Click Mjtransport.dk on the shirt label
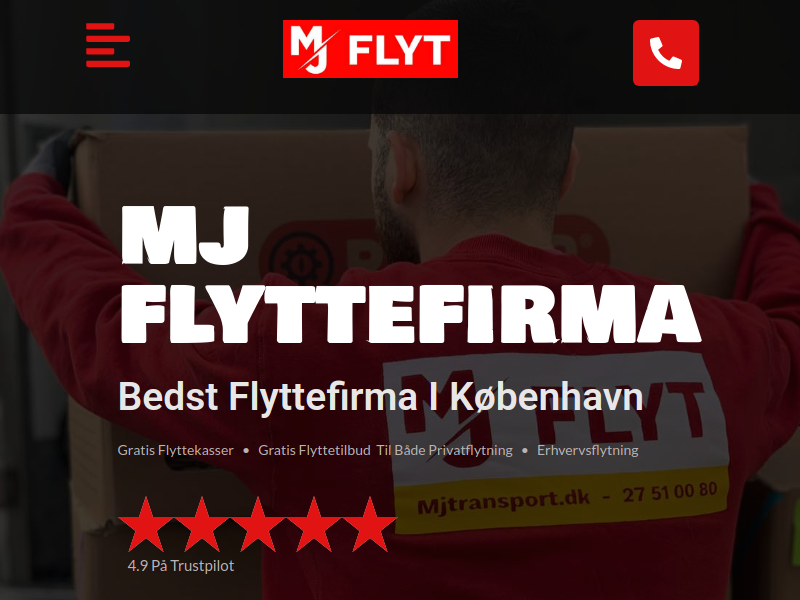The width and height of the screenshot is (800, 600). (504, 502)
